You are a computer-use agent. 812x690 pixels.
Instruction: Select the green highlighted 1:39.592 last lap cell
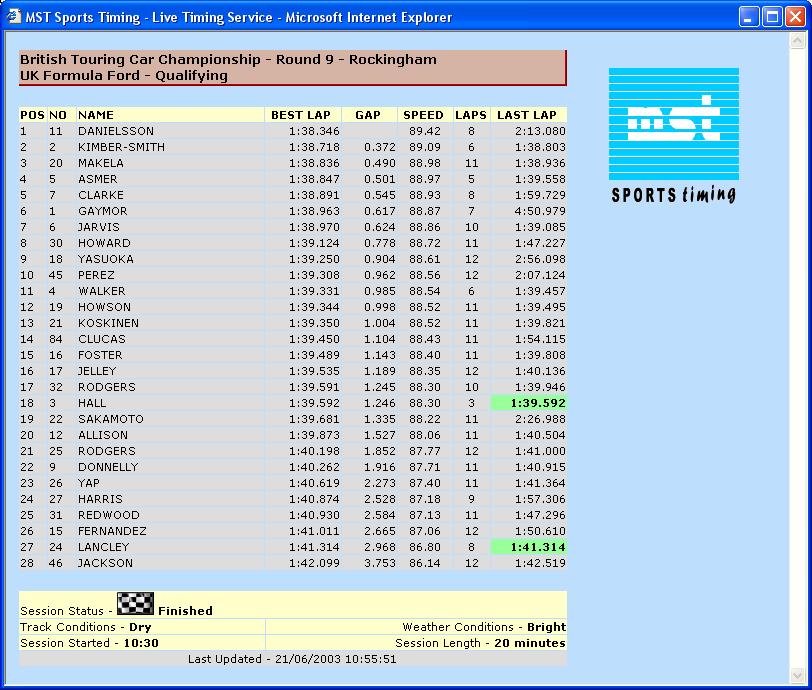tap(528, 403)
